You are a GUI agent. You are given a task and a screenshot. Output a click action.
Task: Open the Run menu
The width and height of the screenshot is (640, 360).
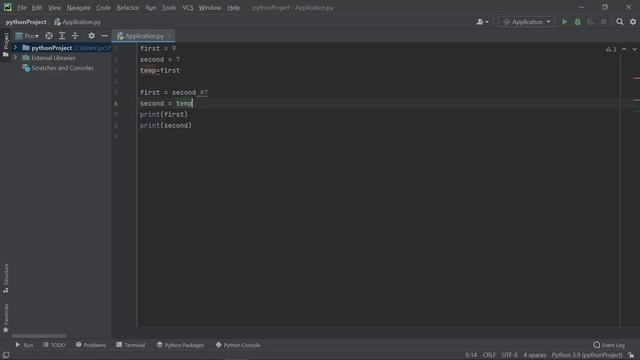coord(151,8)
